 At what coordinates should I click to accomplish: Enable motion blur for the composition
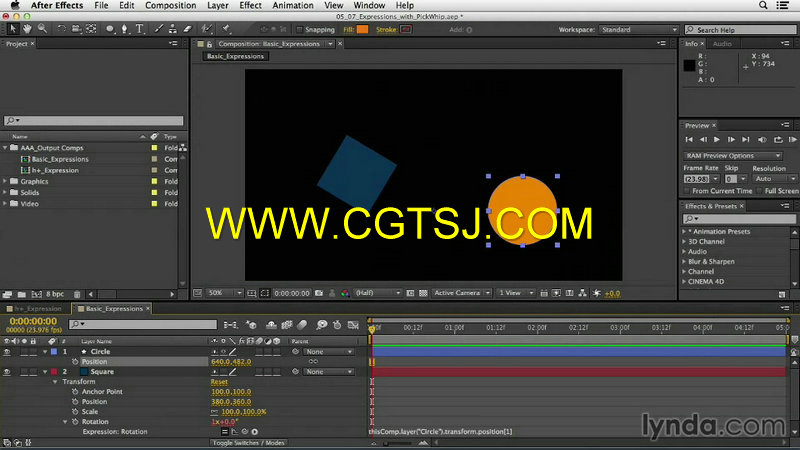tap(303, 324)
